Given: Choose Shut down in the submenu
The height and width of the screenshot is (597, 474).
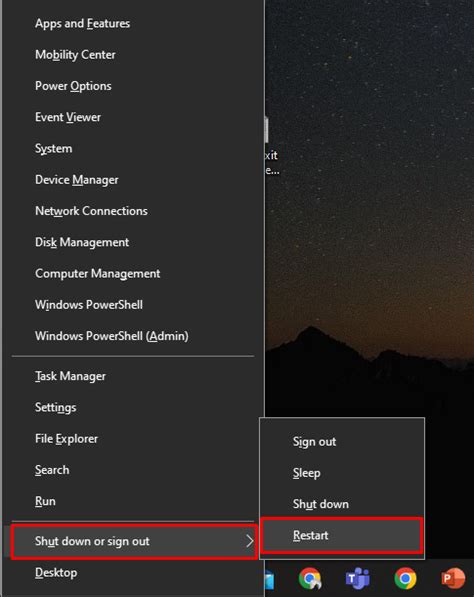Looking at the screenshot, I should (x=342, y=504).
